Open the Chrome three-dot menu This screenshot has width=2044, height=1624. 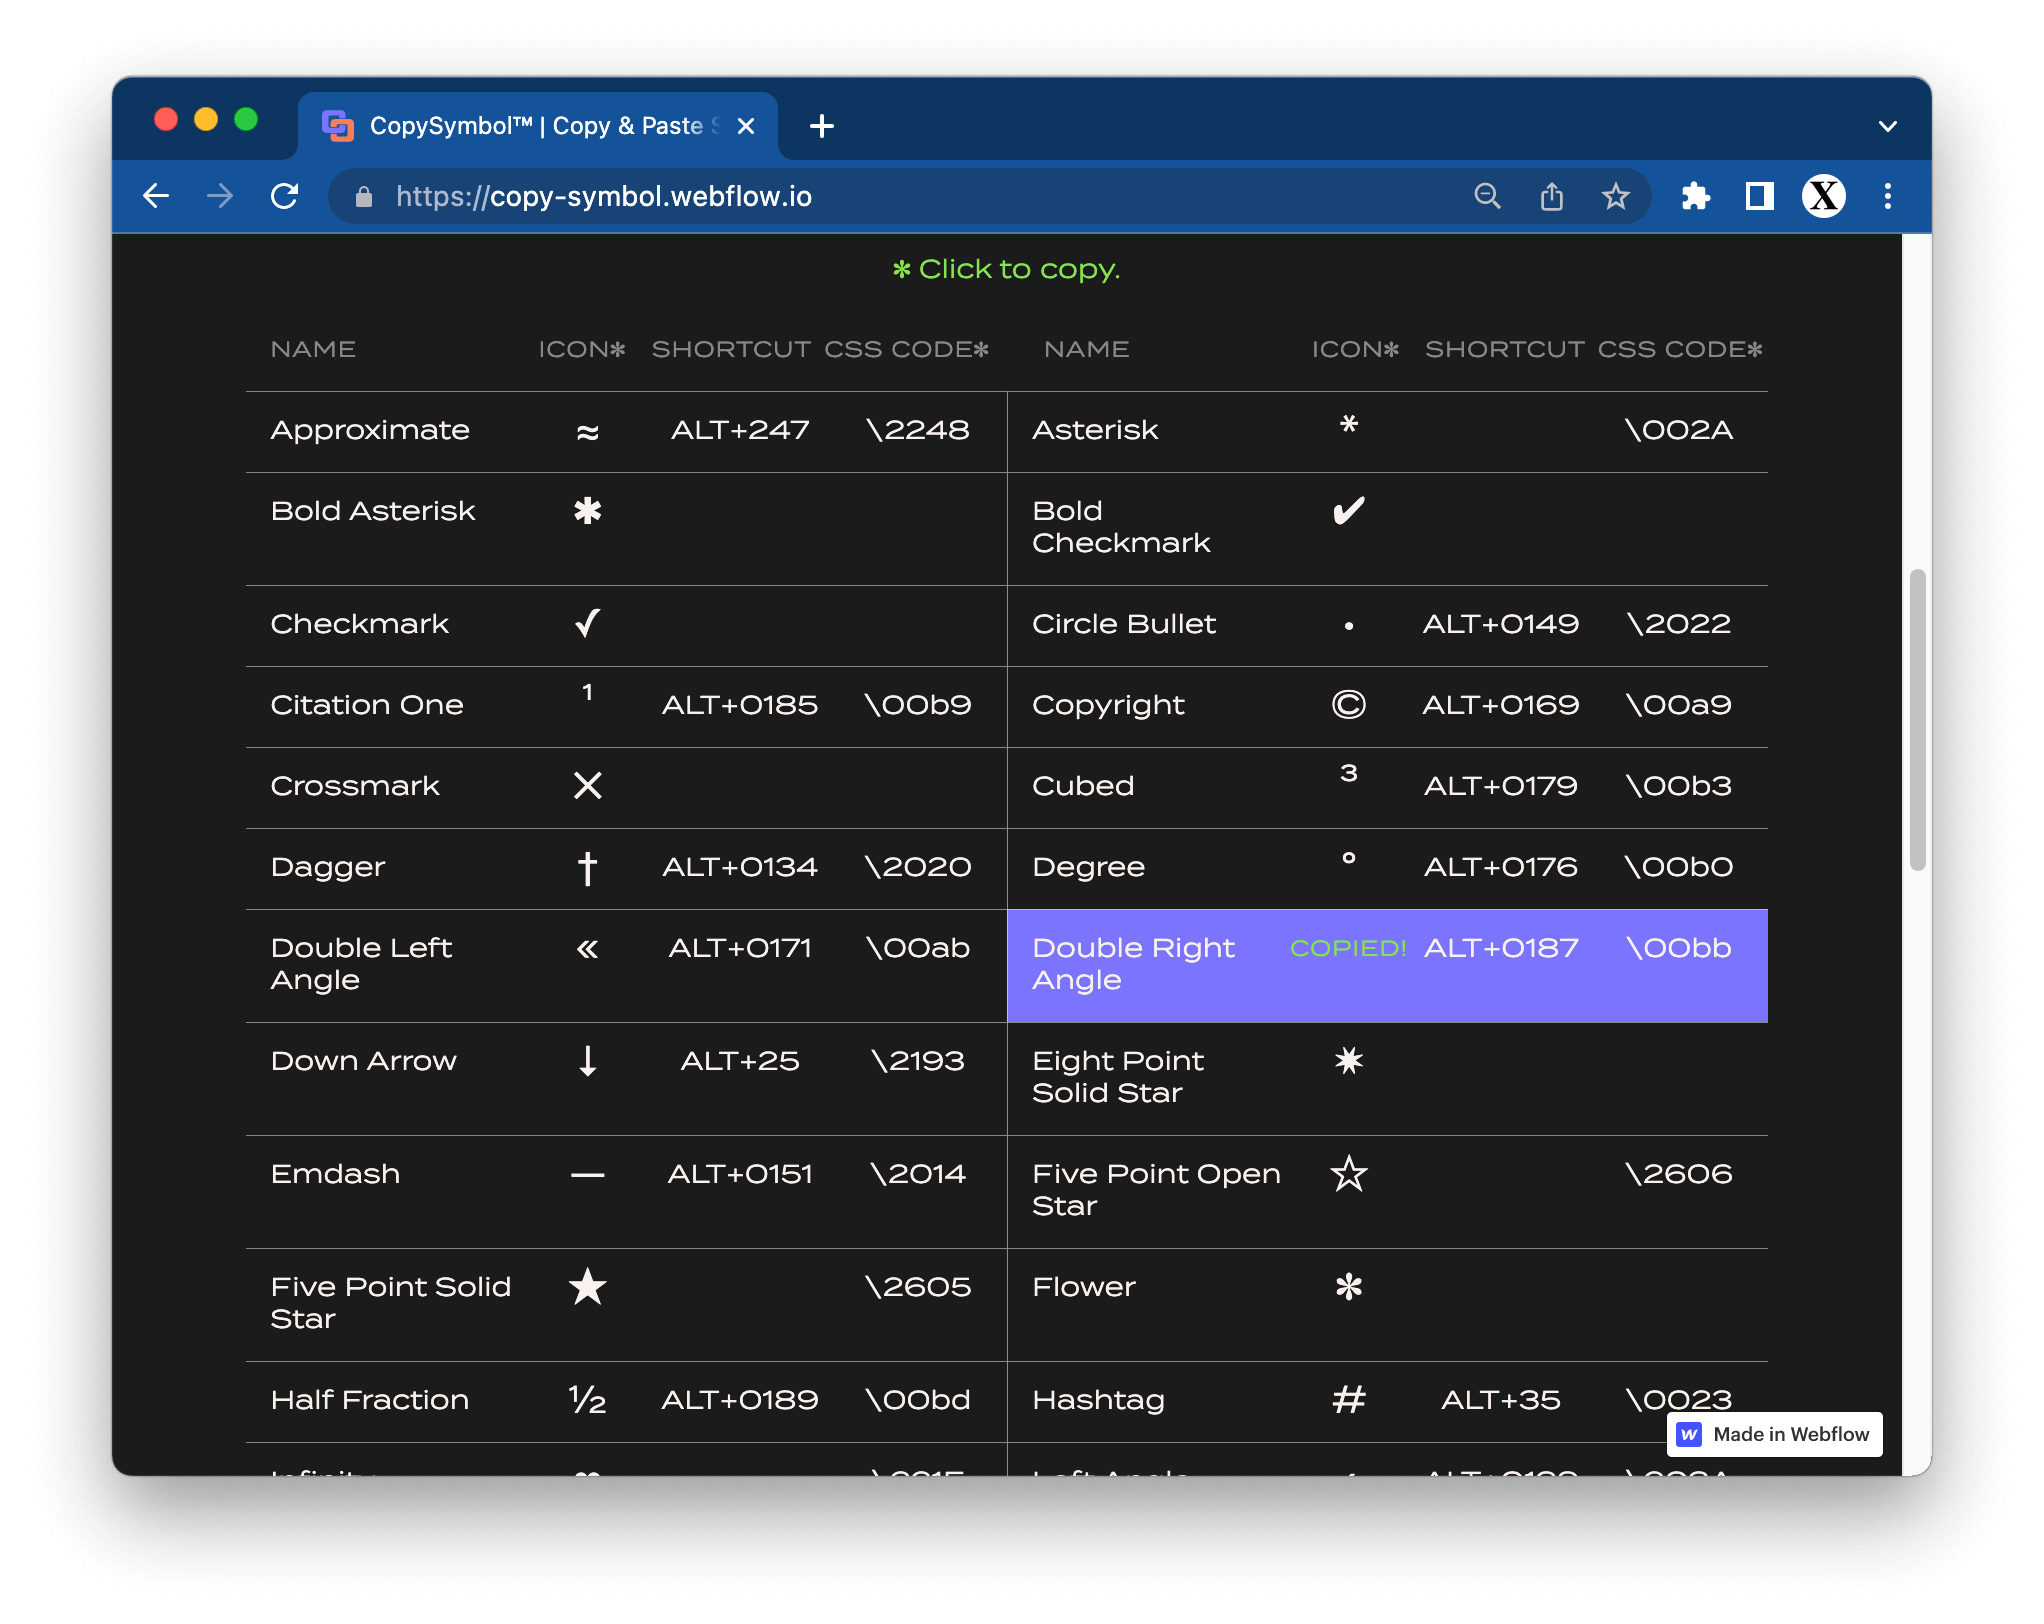1887,196
